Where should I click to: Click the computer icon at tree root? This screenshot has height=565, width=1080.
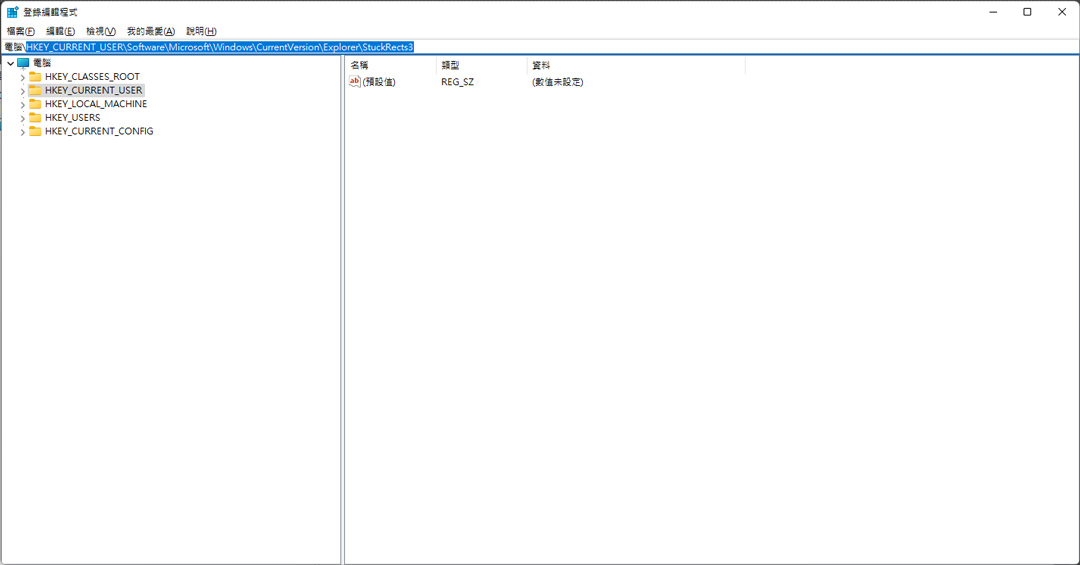click(23, 63)
